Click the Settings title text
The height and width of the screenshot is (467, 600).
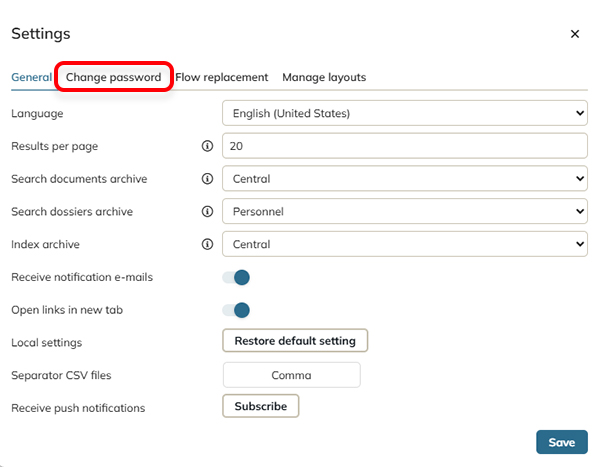pyautogui.click(x=41, y=34)
